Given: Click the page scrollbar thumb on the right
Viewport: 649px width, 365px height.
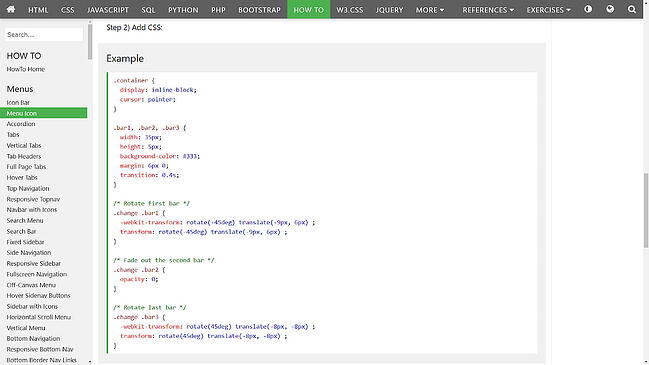Looking at the screenshot, I should pos(646,210).
